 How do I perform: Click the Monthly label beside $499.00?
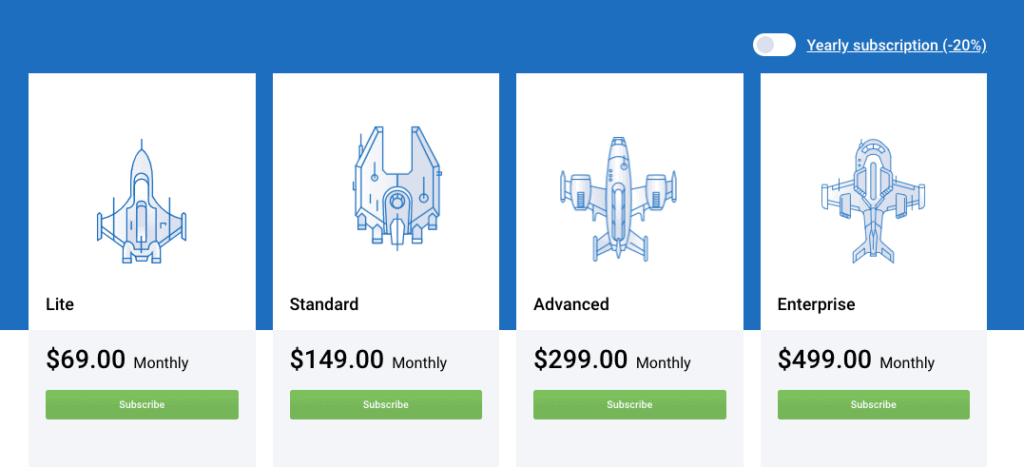(907, 363)
